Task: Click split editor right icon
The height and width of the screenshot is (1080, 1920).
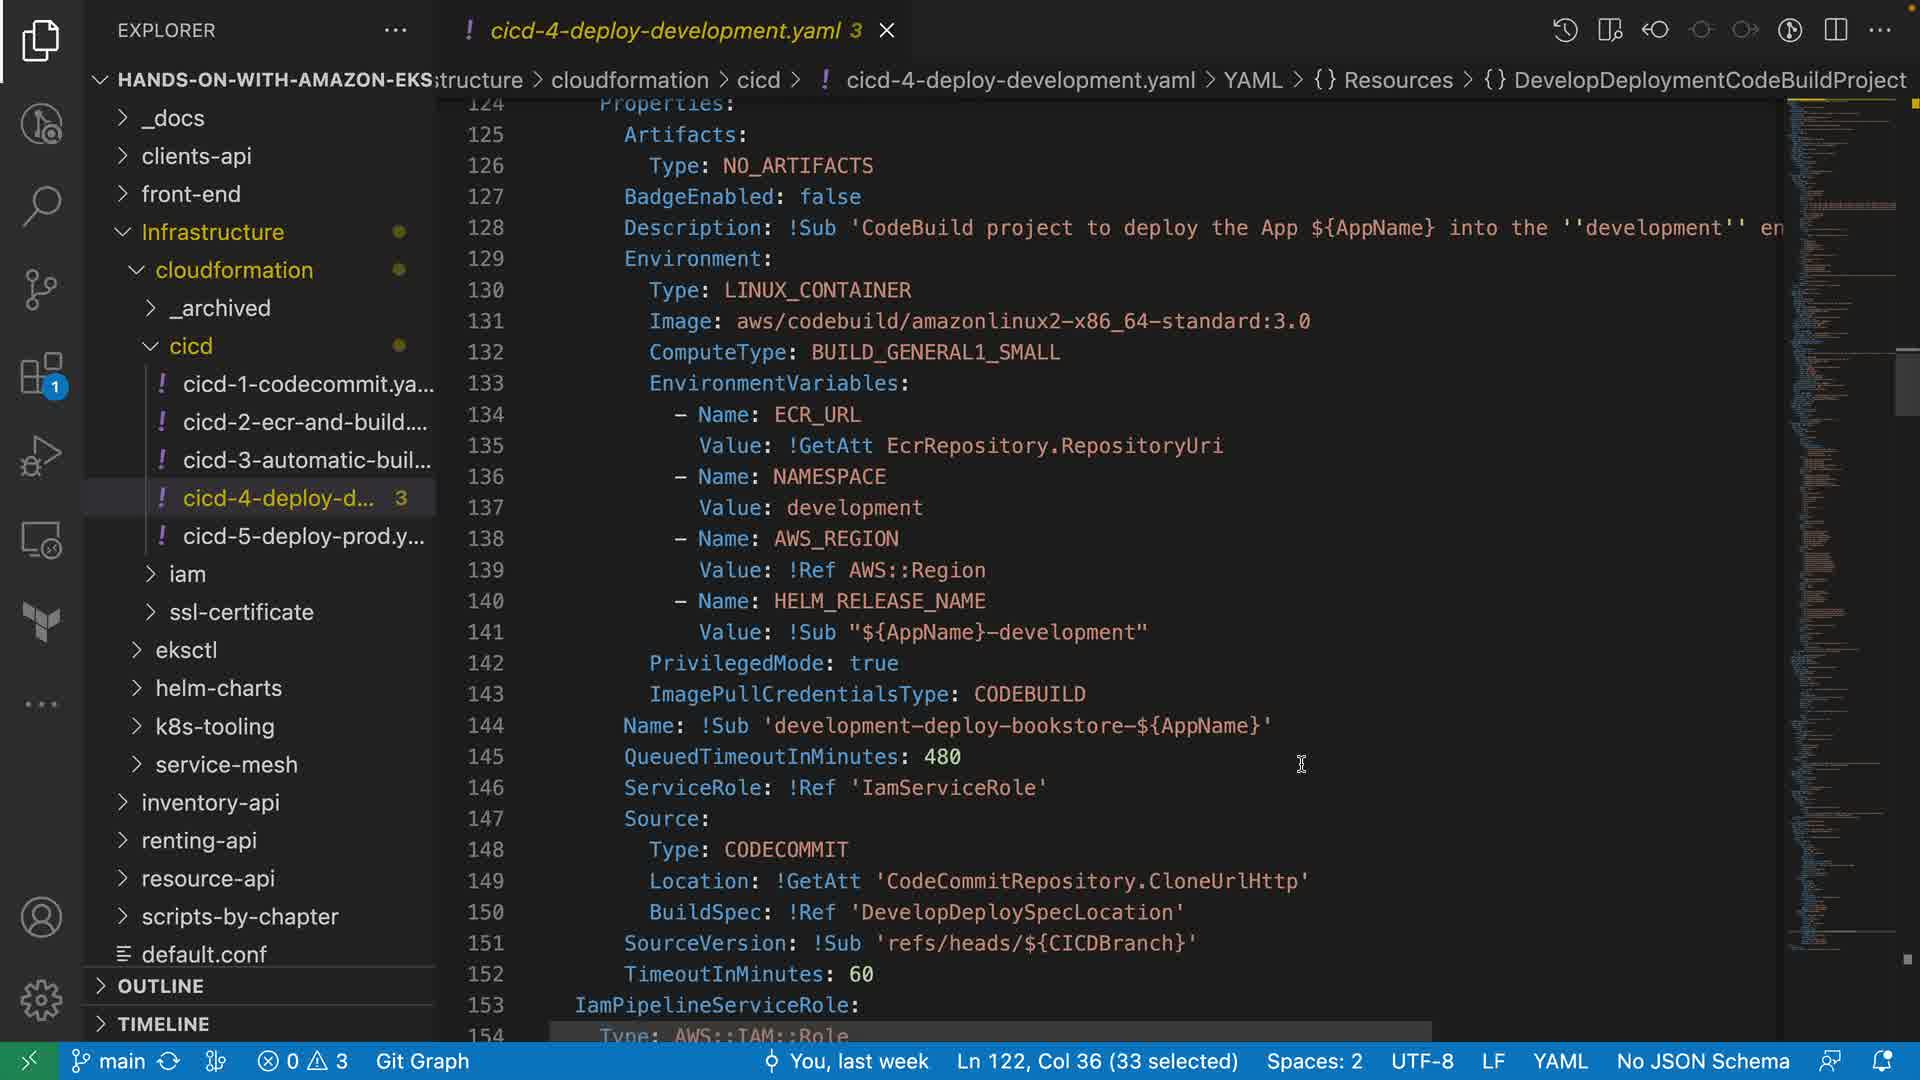Action: 1836,30
